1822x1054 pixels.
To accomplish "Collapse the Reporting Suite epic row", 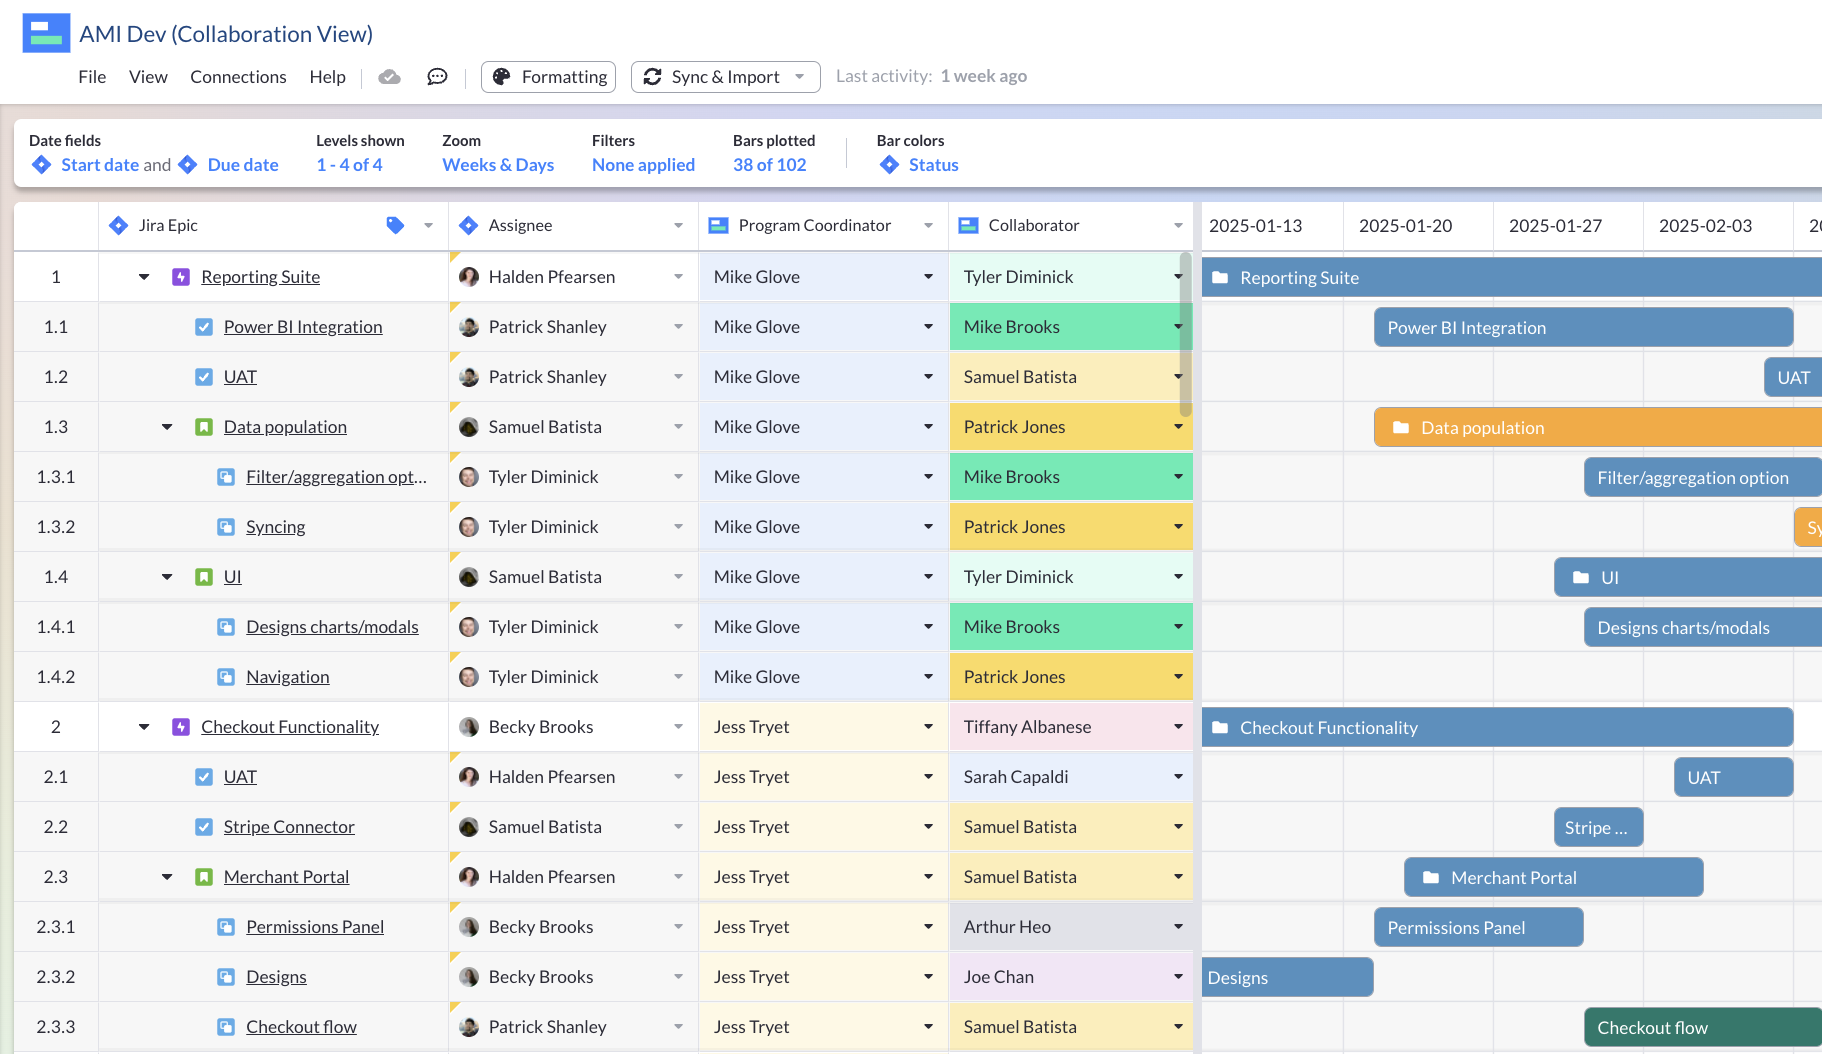I will coord(144,277).
